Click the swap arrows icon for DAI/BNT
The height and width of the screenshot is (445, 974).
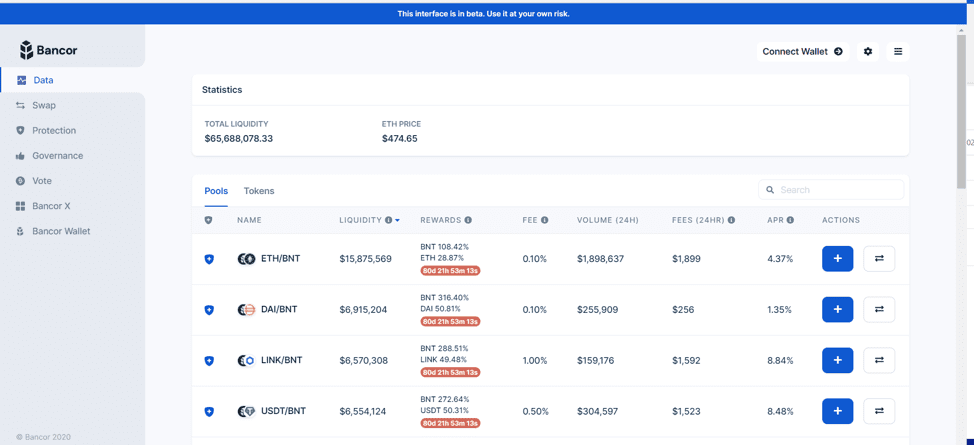[x=879, y=310]
